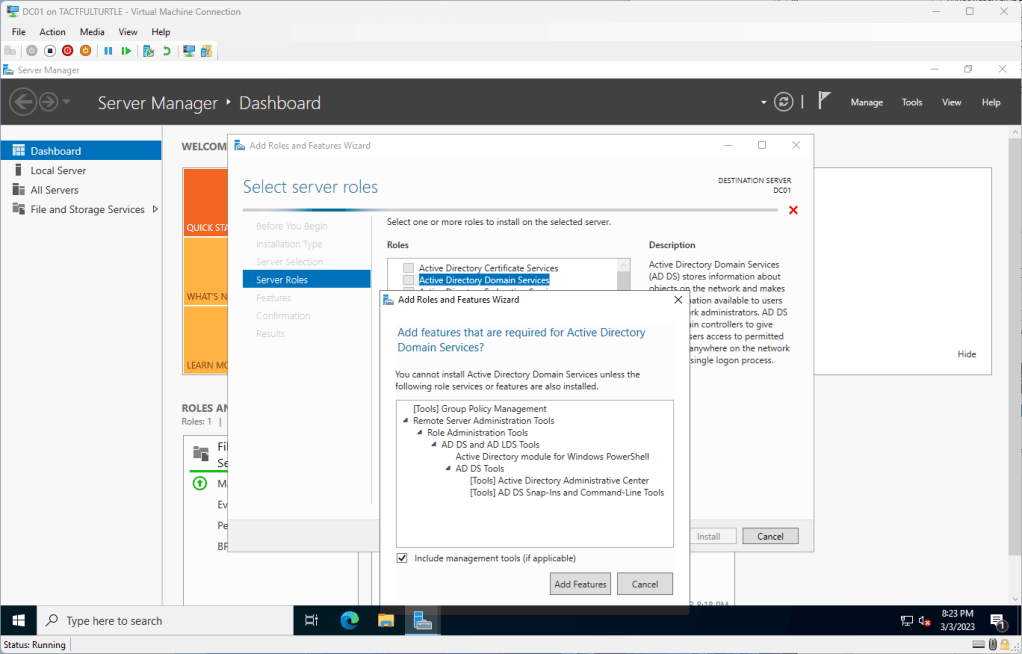Click the green Revert arrow icon

click(x=166, y=51)
